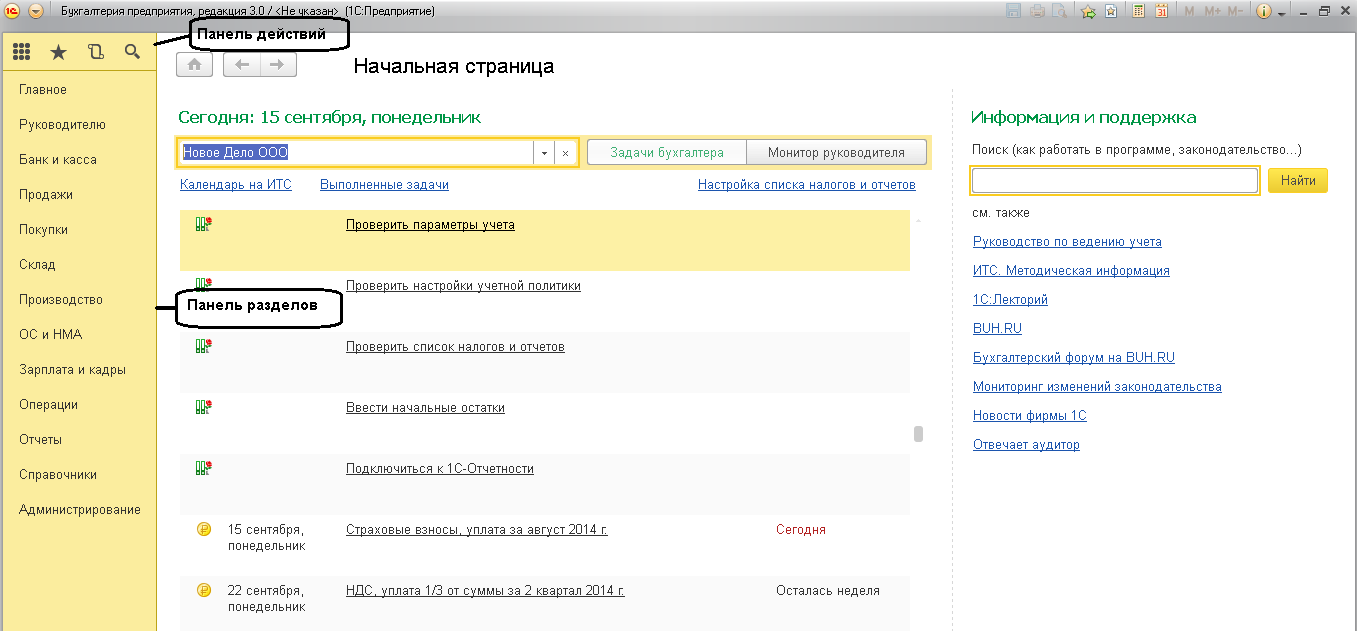
Task: Click the flag icon beside 'Проверить список налогов и отчетов'
Action: pos(204,347)
